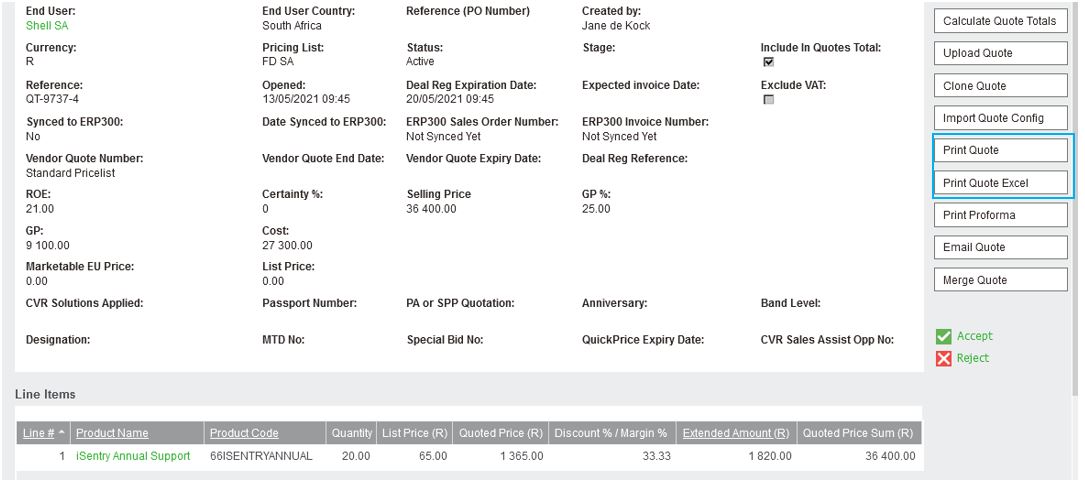Open Import Quote Config
Viewport: 1085px width, 484px height.
[x=999, y=118]
